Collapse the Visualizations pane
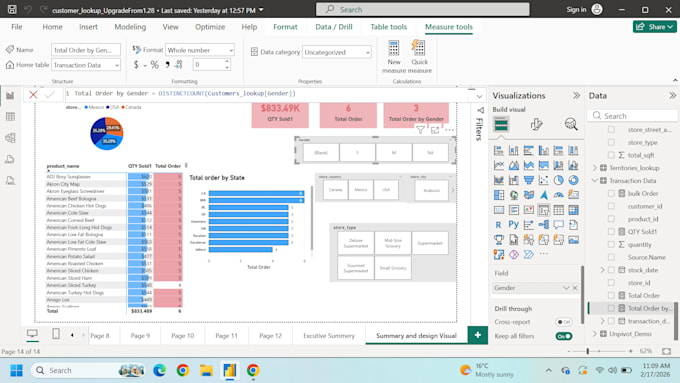 click(576, 95)
